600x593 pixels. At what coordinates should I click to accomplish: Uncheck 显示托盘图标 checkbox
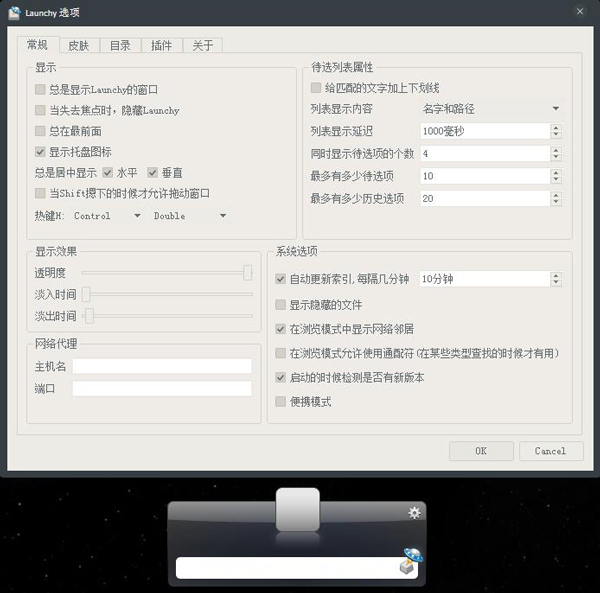[40, 152]
